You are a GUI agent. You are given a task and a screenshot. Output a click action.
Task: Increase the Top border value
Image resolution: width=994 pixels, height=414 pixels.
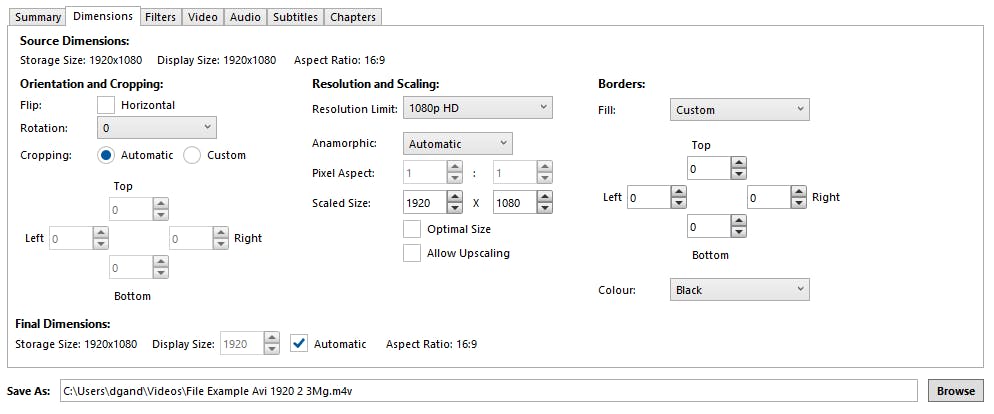[738, 163]
